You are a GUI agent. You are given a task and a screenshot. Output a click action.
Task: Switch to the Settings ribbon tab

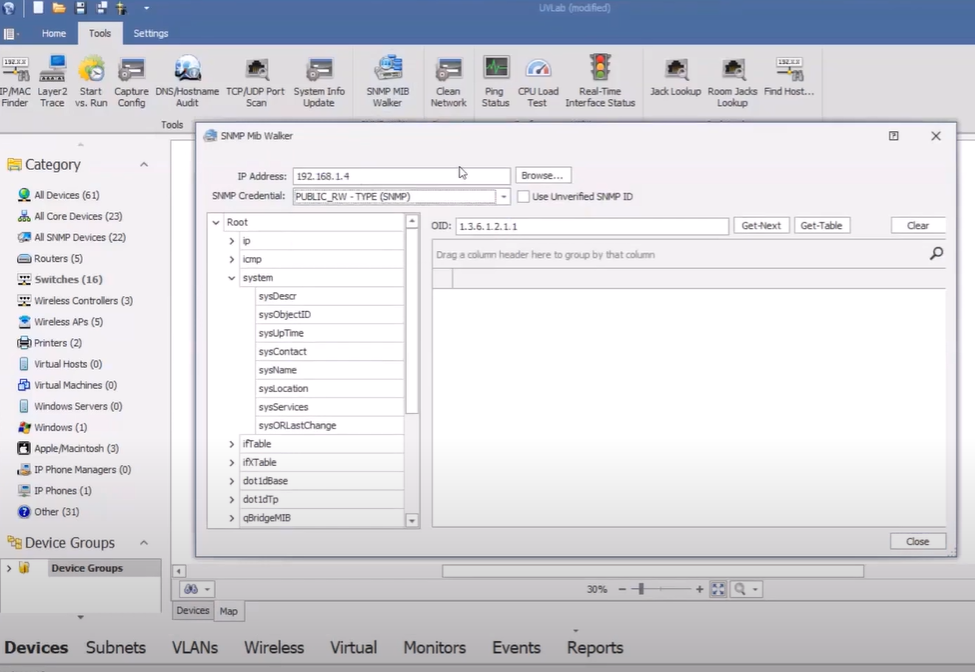150,34
